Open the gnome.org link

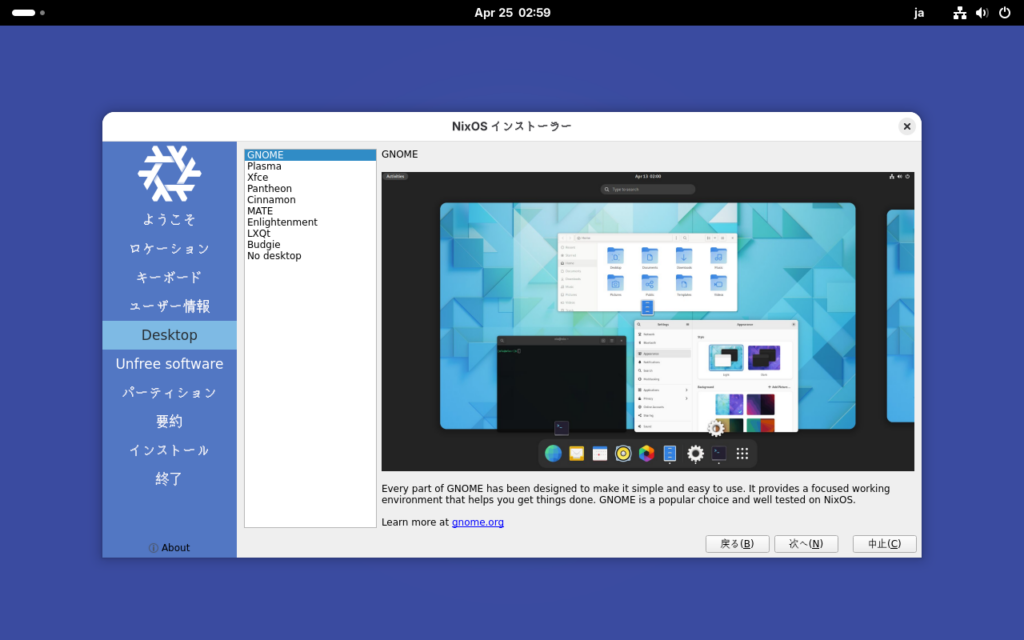point(477,522)
